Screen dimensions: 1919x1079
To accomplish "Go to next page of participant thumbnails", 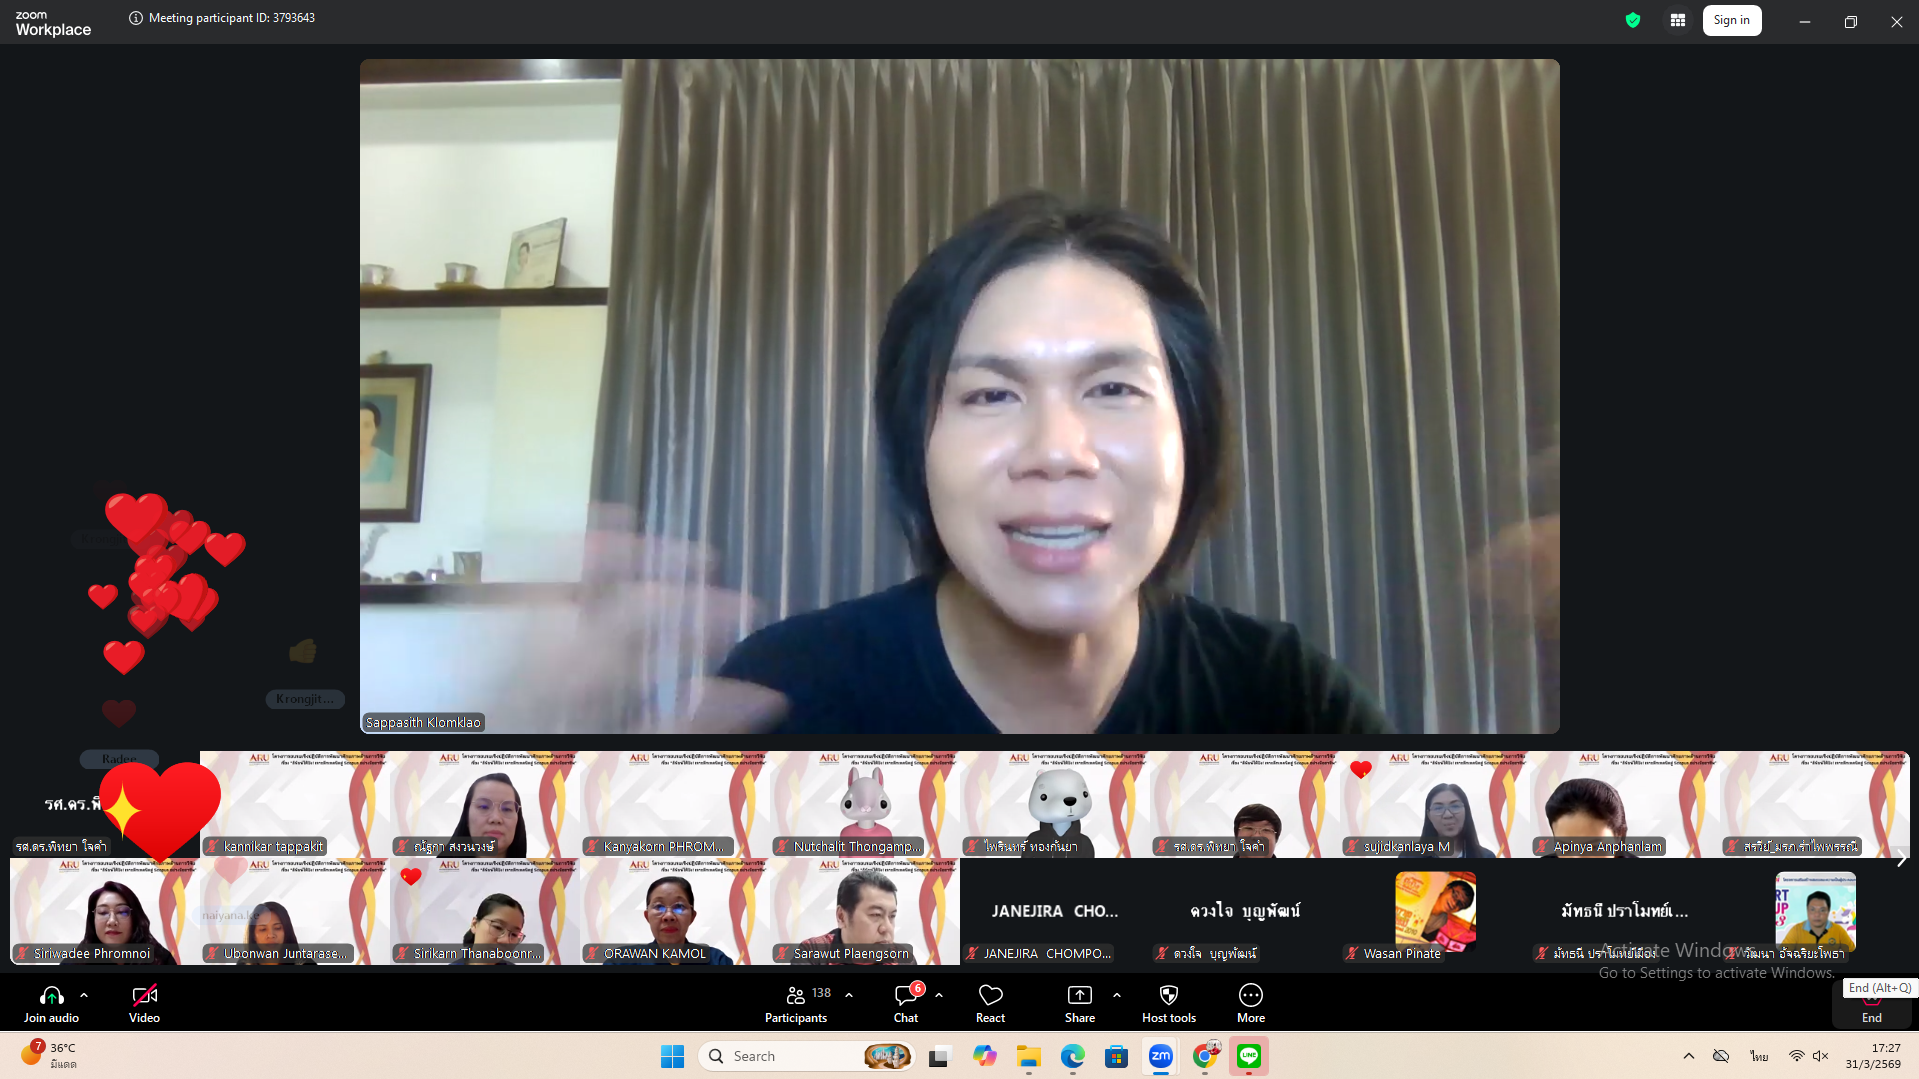I will [1902, 858].
